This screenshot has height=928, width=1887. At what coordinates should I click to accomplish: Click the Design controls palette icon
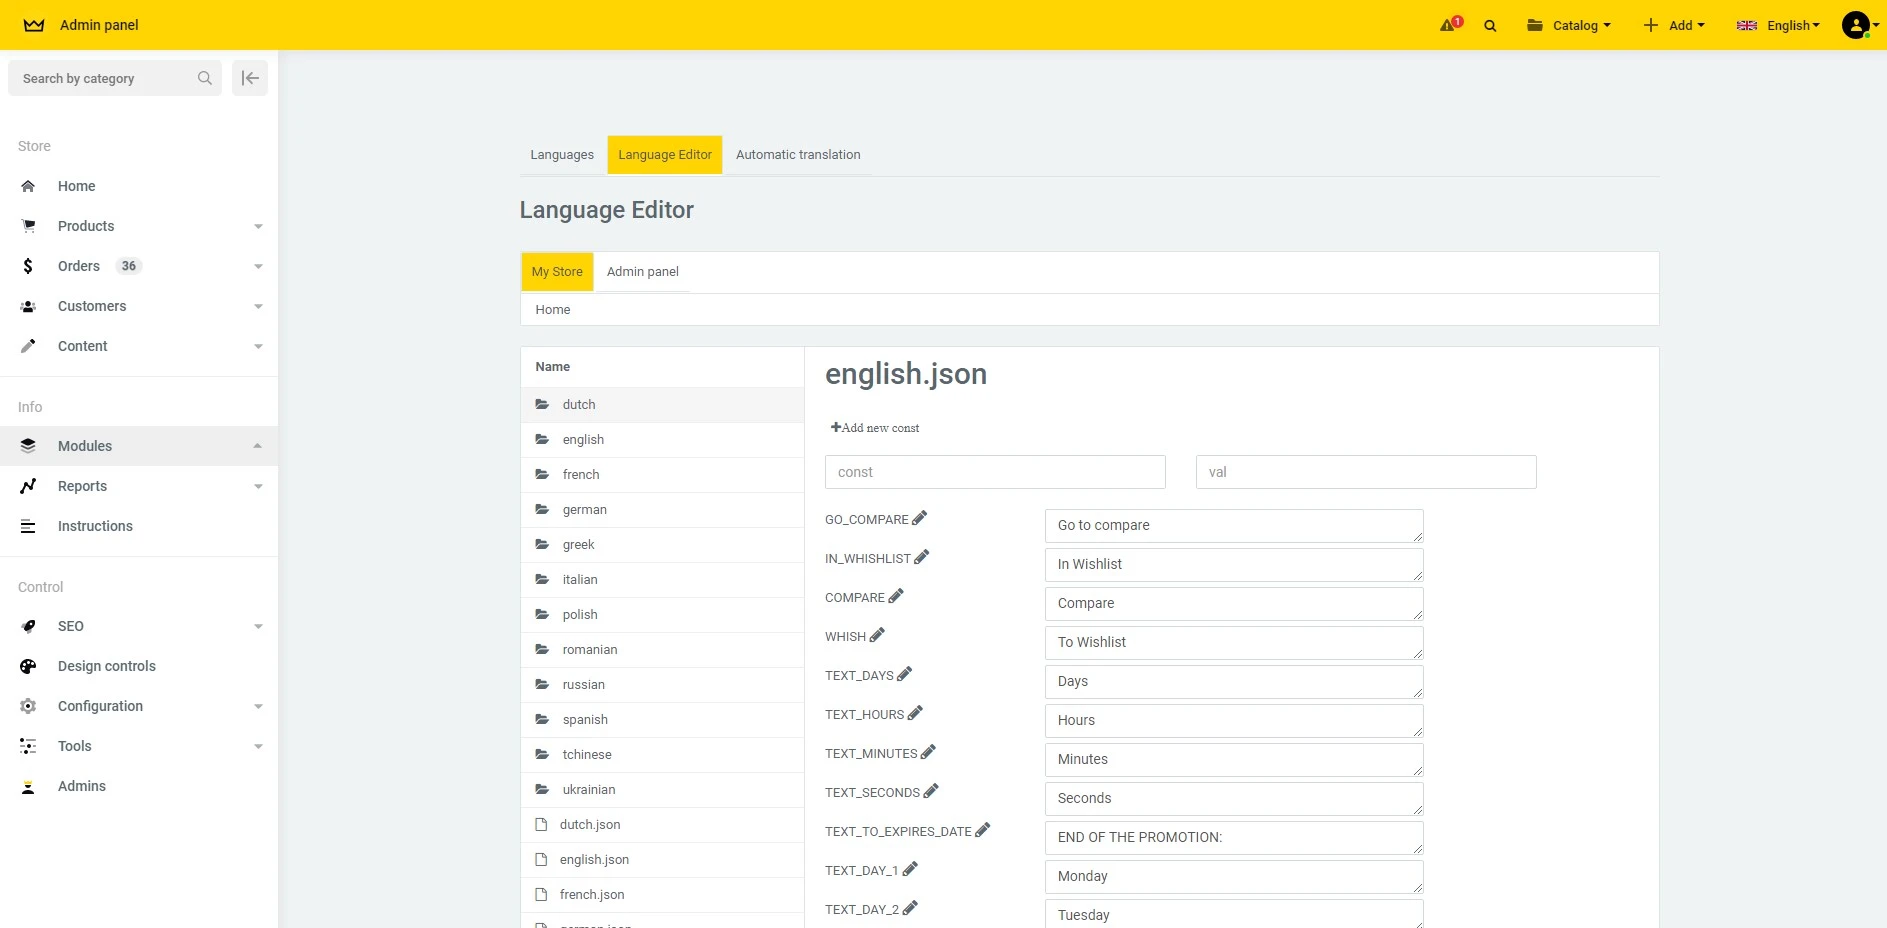click(x=28, y=666)
